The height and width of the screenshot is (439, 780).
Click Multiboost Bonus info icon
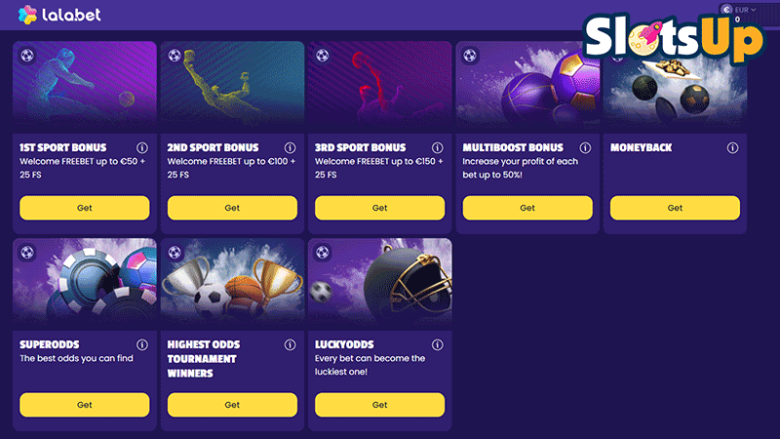[x=585, y=148]
